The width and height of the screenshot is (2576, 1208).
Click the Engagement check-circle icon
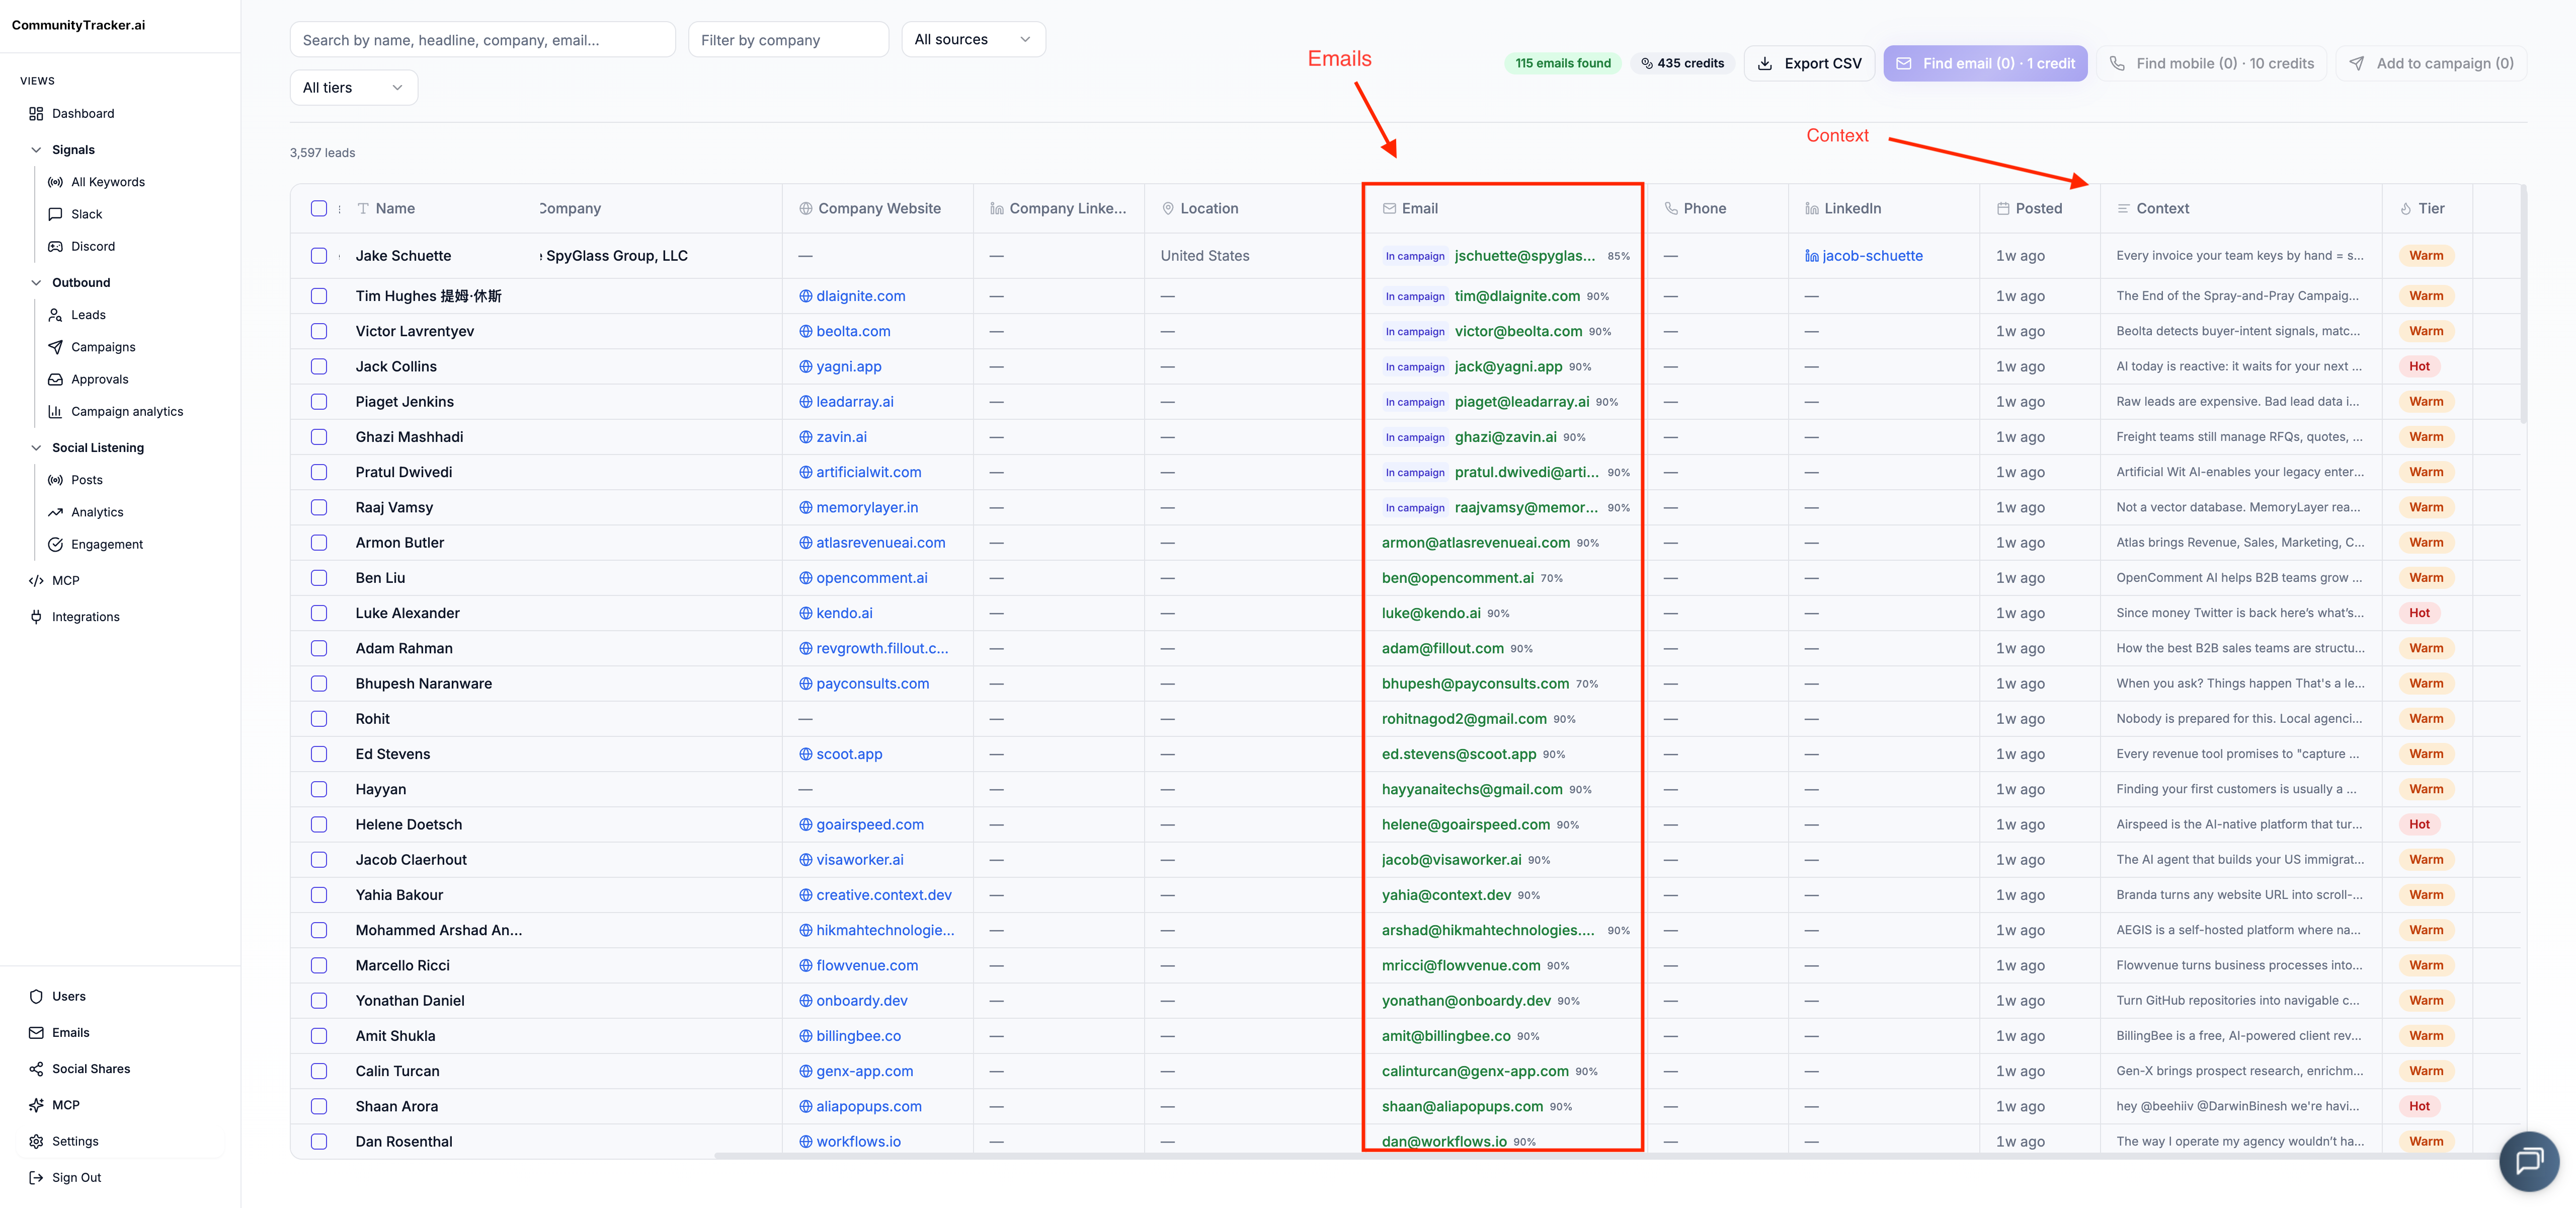[56, 544]
